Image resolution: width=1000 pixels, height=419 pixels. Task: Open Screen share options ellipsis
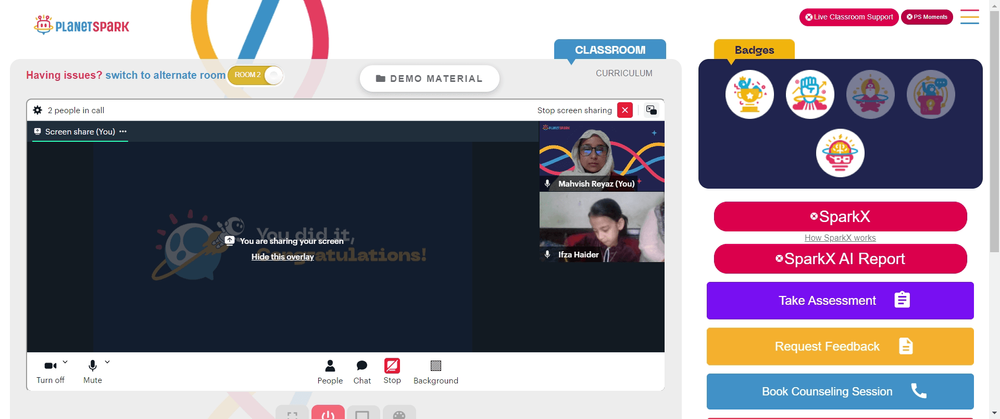click(123, 131)
